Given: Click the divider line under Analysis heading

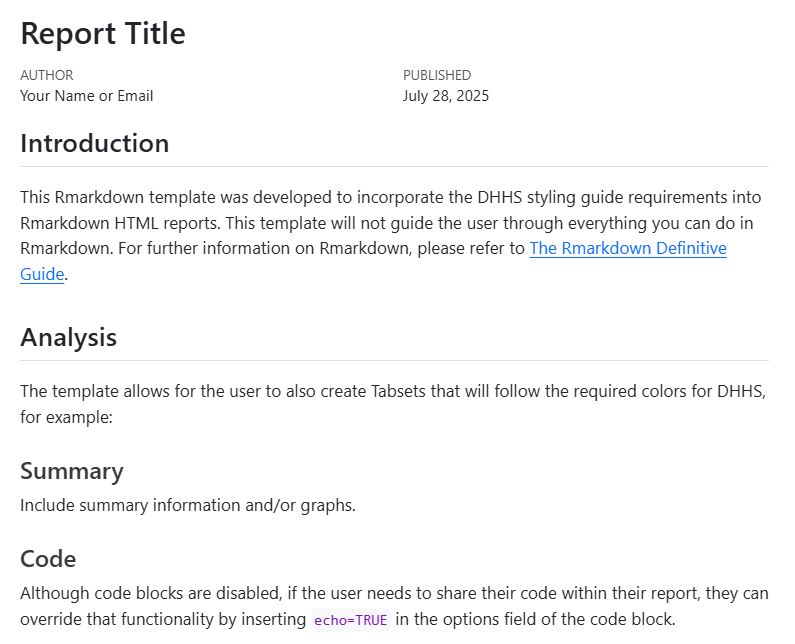Looking at the screenshot, I should (394, 360).
